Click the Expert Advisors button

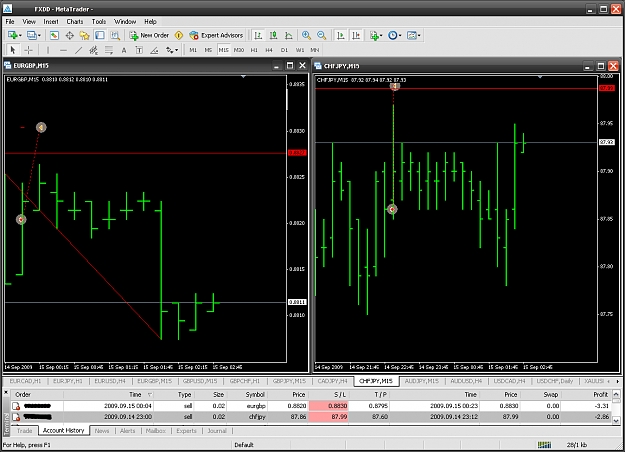tap(216, 35)
